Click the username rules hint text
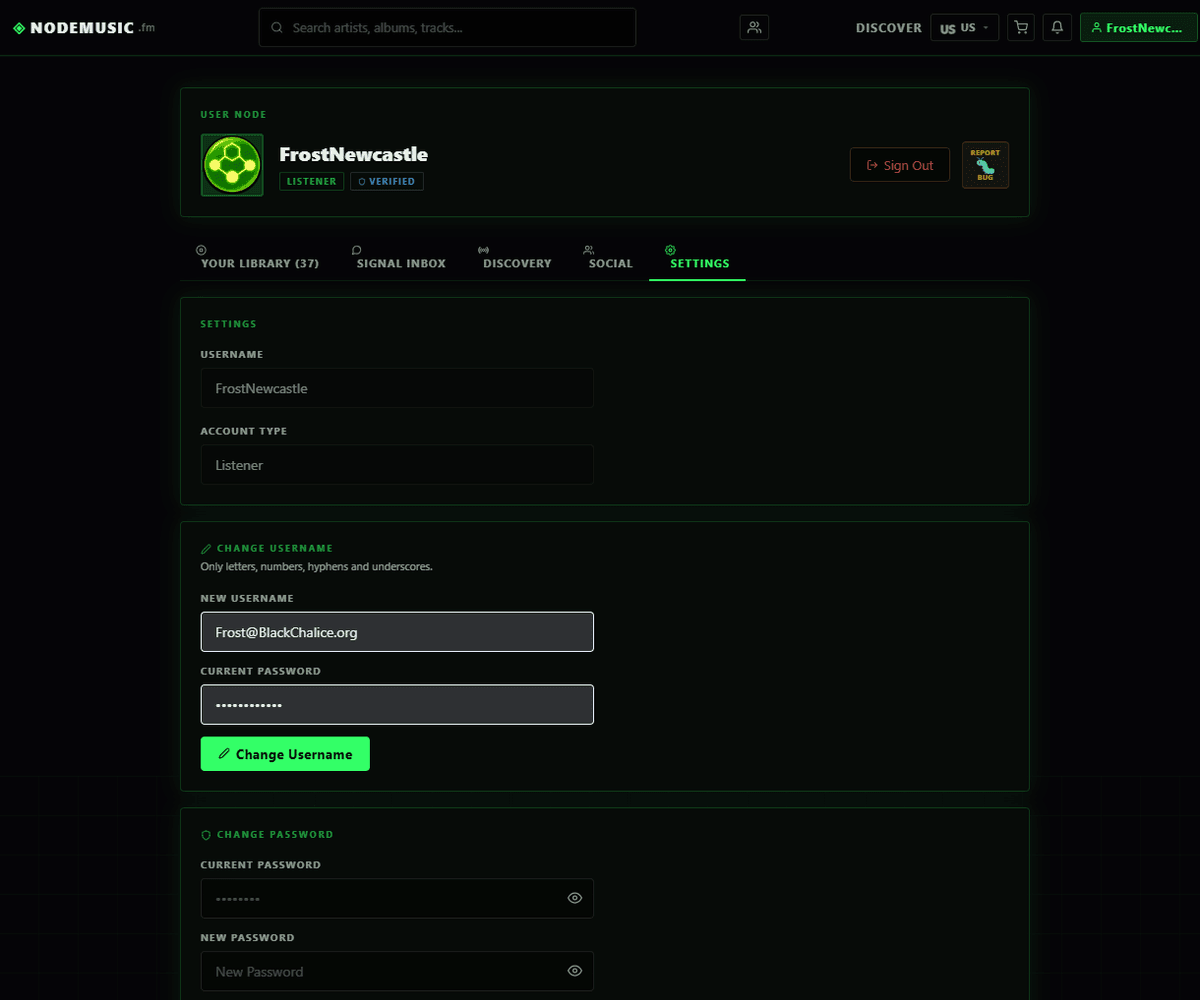This screenshot has width=1200, height=1000. 317,567
